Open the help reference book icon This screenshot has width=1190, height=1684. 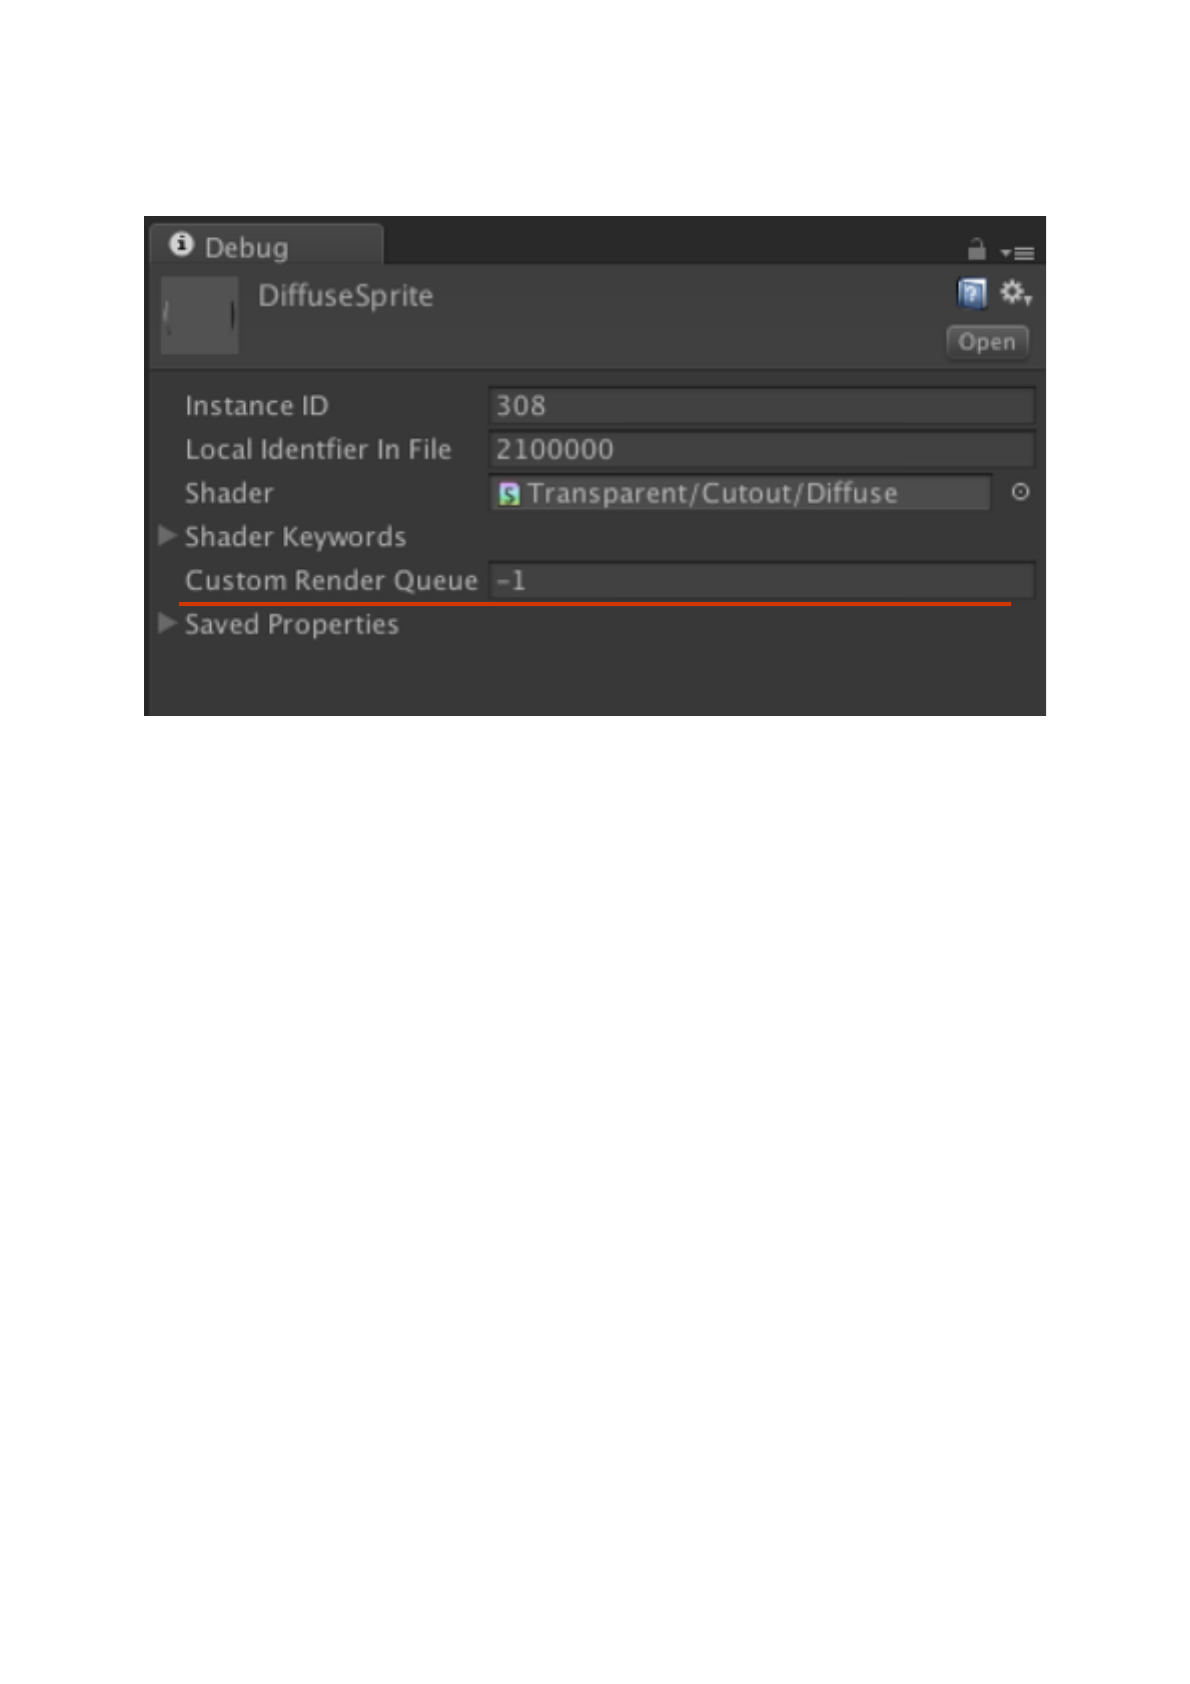tap(971, 293)
